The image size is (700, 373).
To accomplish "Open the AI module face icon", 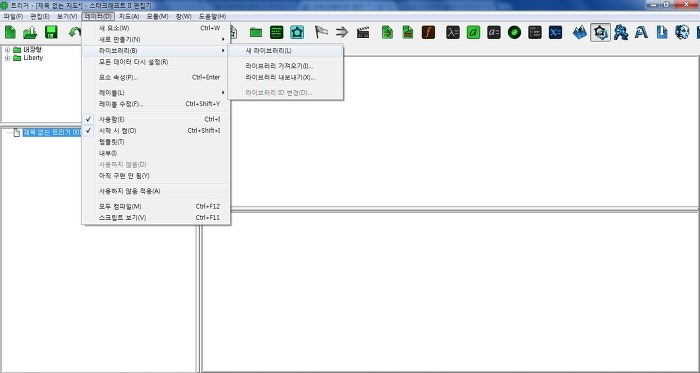I will coord(682,32).
